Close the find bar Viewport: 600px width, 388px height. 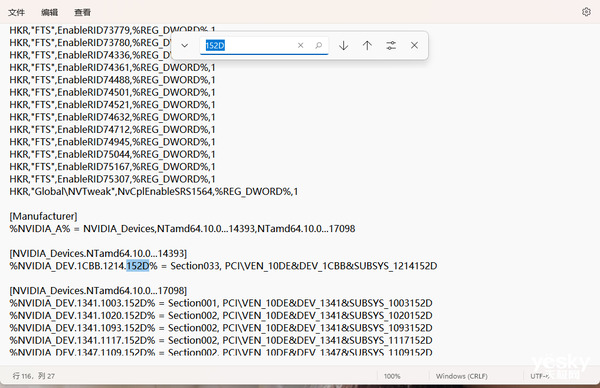pos(414,46)
